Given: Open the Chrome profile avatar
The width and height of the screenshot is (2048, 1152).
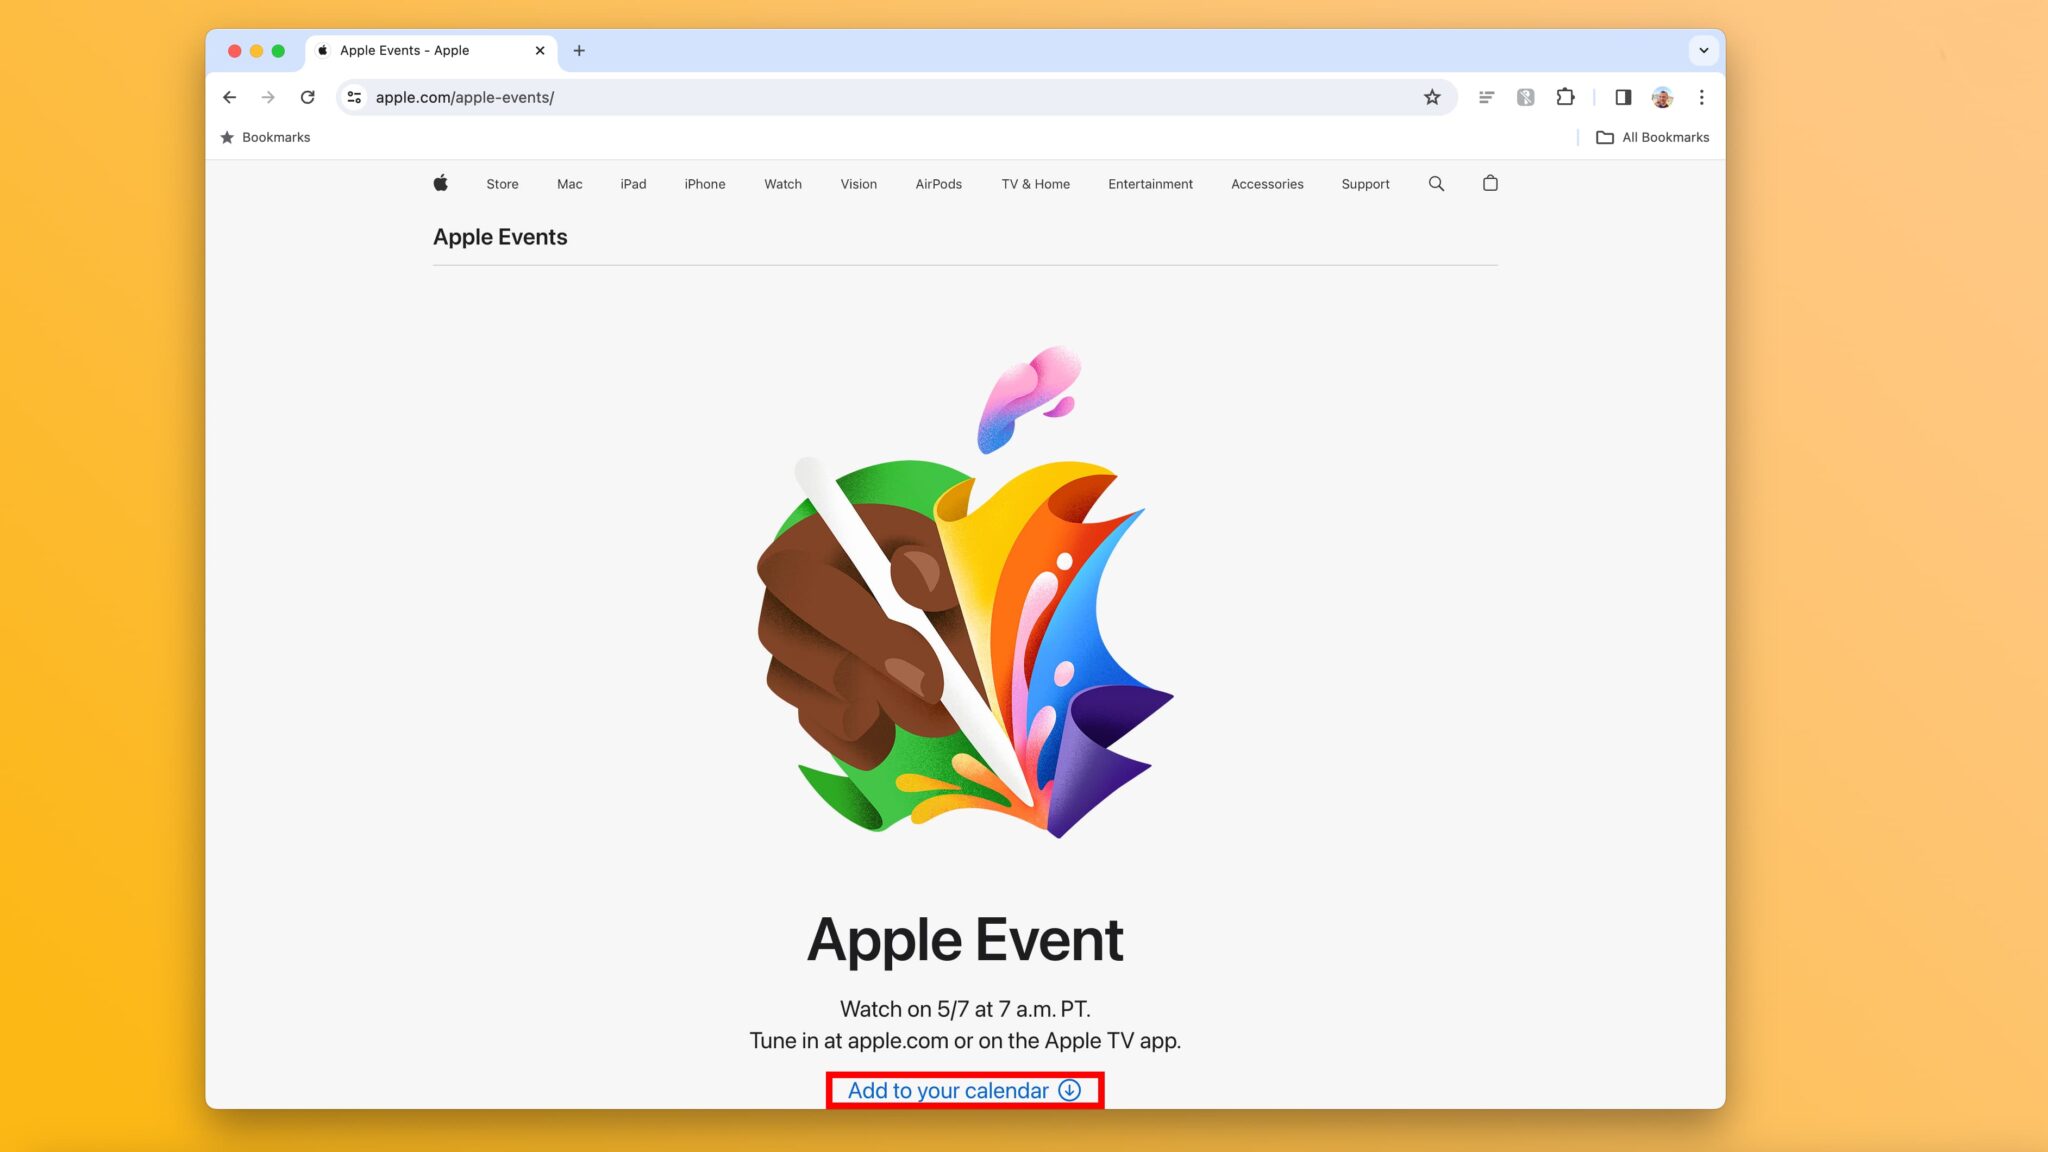Looking at the screenshot, I should (1662, 97).
